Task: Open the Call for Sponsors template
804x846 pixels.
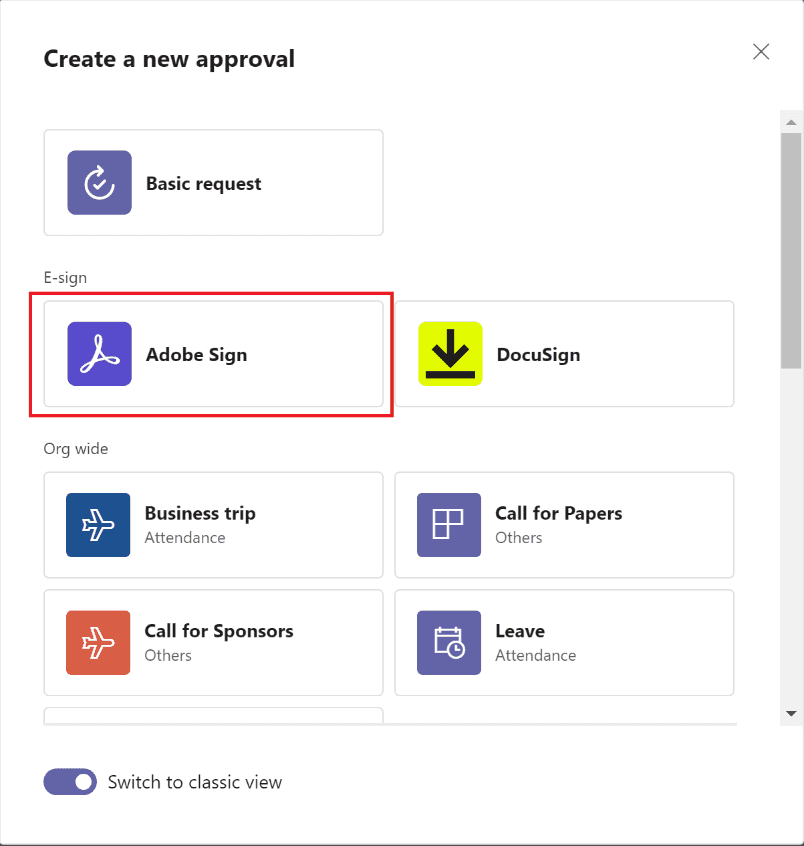Action: [x=214, y=643]
